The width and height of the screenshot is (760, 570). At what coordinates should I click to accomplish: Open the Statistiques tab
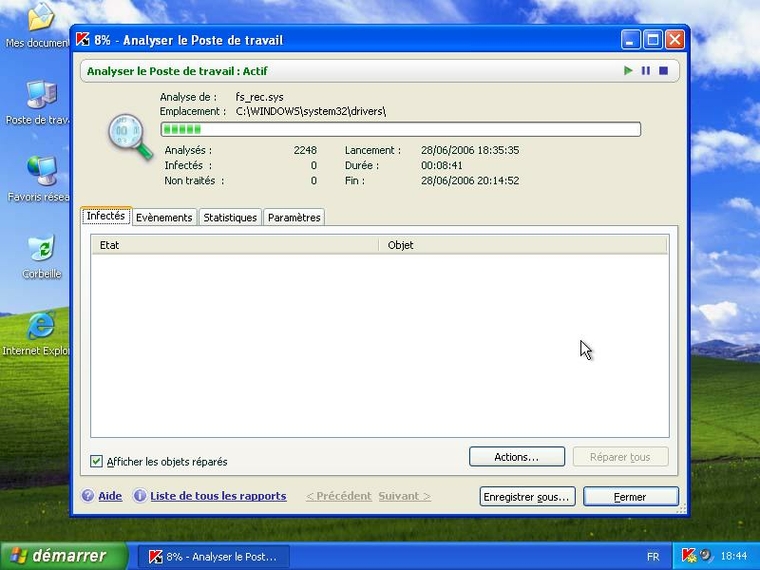[x=230, y=218]
